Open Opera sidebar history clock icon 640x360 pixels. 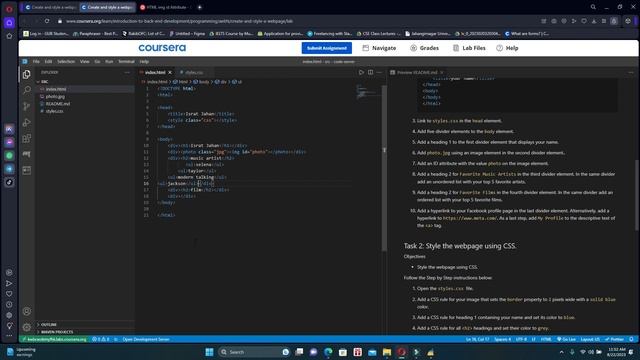(x=9, y=304)
